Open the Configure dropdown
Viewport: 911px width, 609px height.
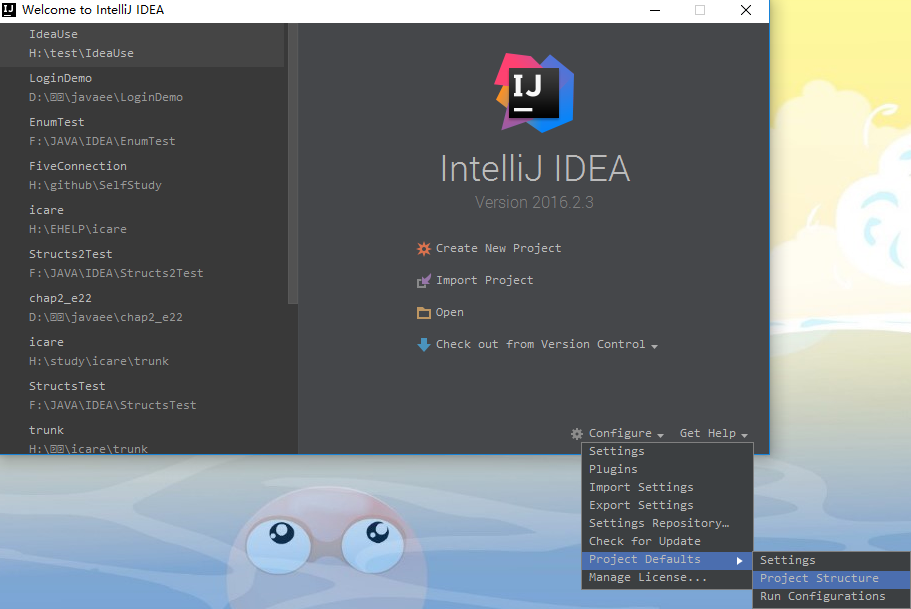620,433
